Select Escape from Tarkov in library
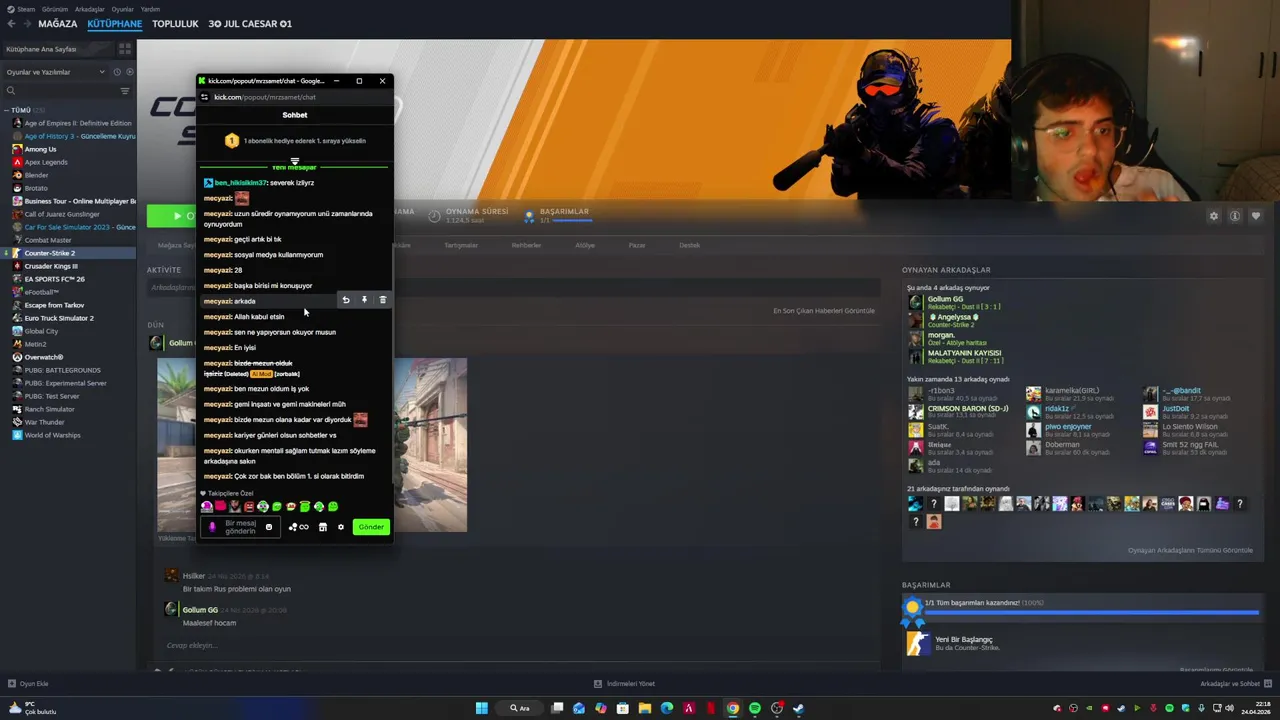Image resolution: width=1280 pixels, height=720 pixels. (x=54, y=305)
